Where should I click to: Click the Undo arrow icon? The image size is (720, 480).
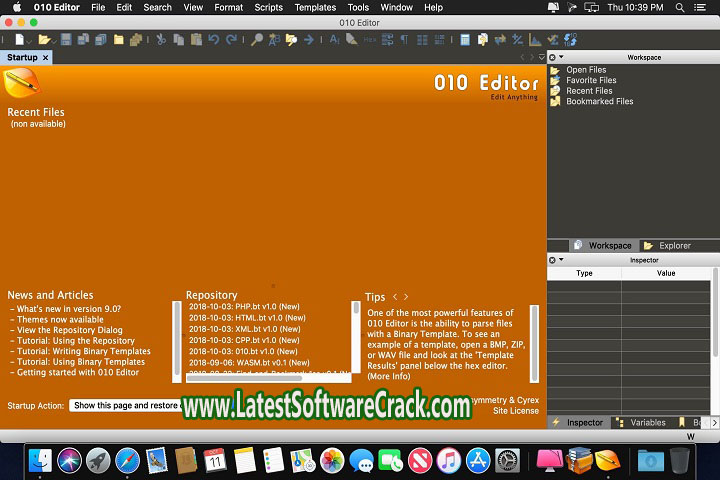point(214,40)
